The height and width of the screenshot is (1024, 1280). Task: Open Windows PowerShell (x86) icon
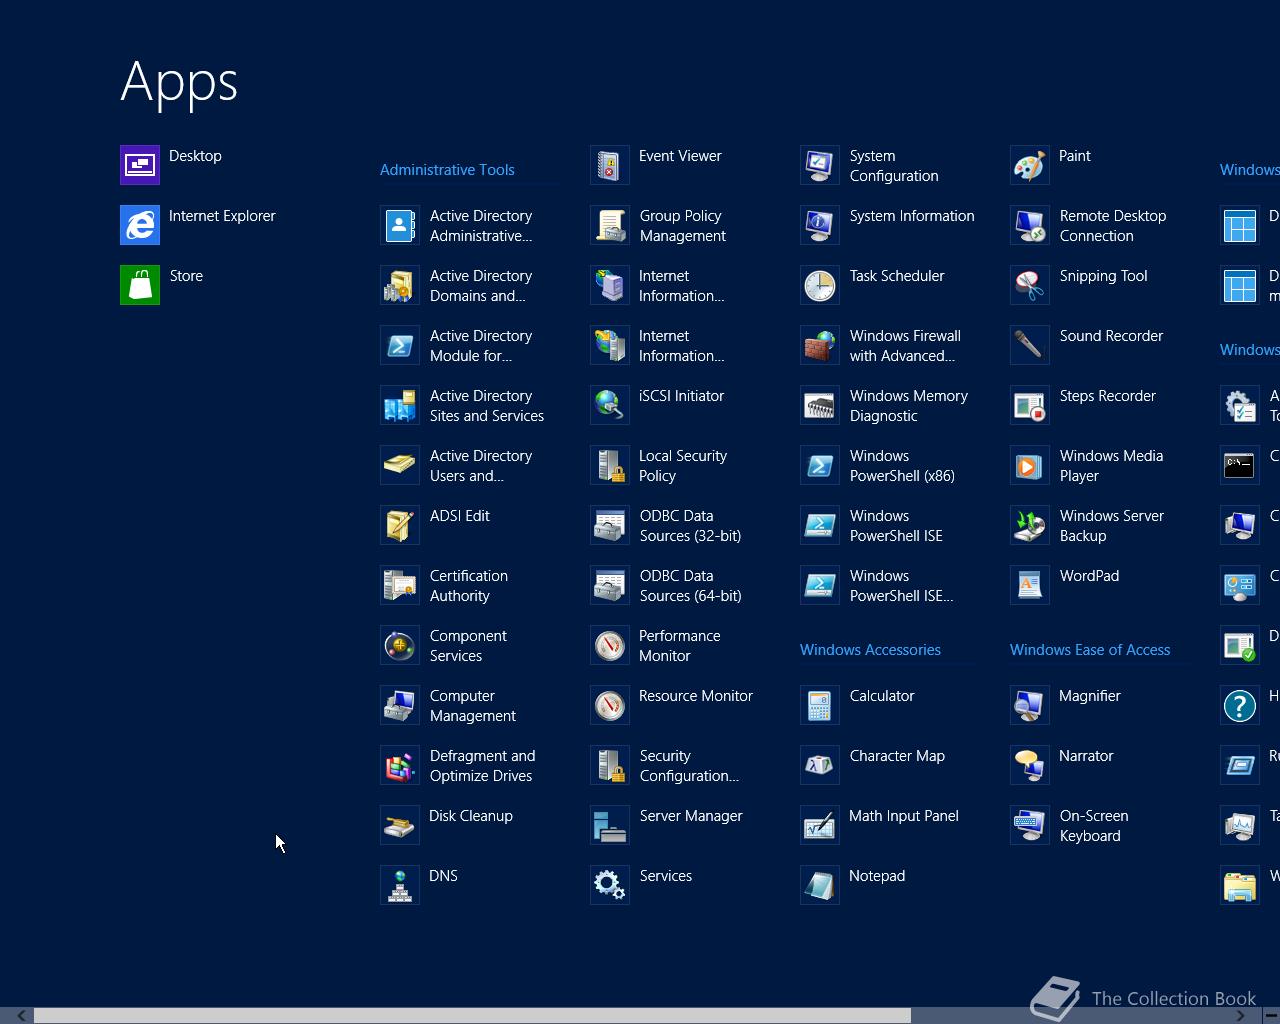pyautogui.click(x=820, y=465)
